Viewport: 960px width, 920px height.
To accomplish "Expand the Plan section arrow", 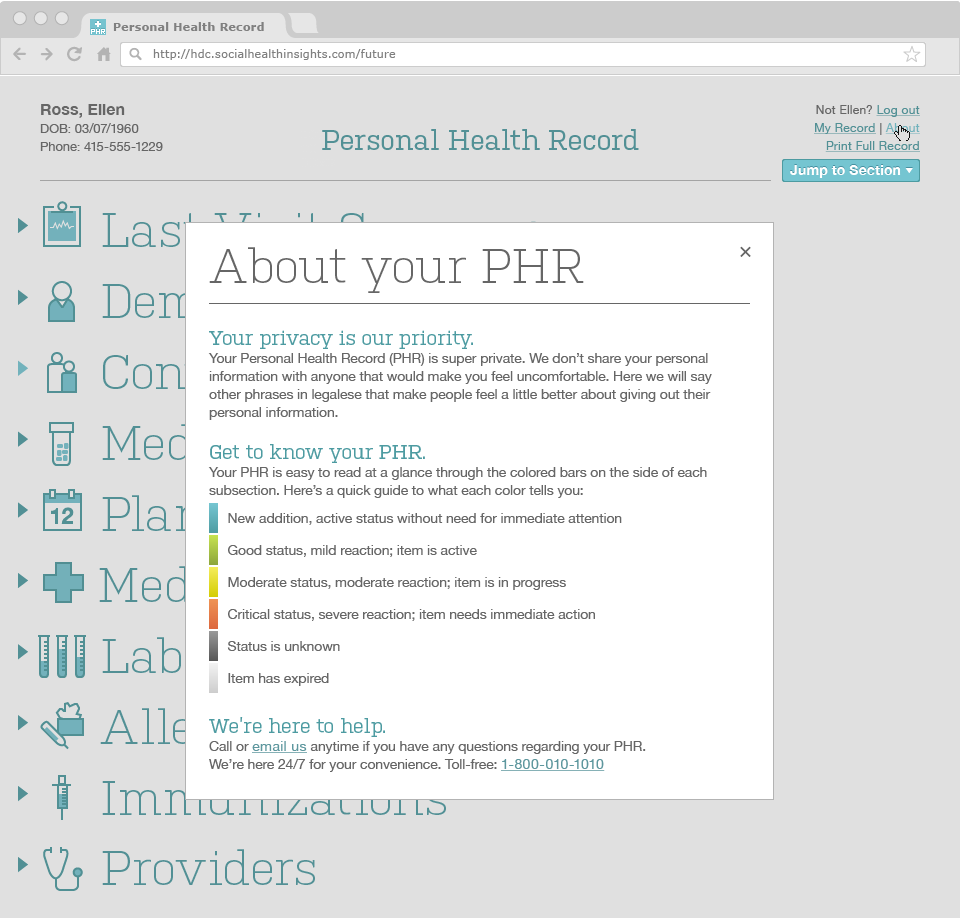I will (x=23, y=510).
